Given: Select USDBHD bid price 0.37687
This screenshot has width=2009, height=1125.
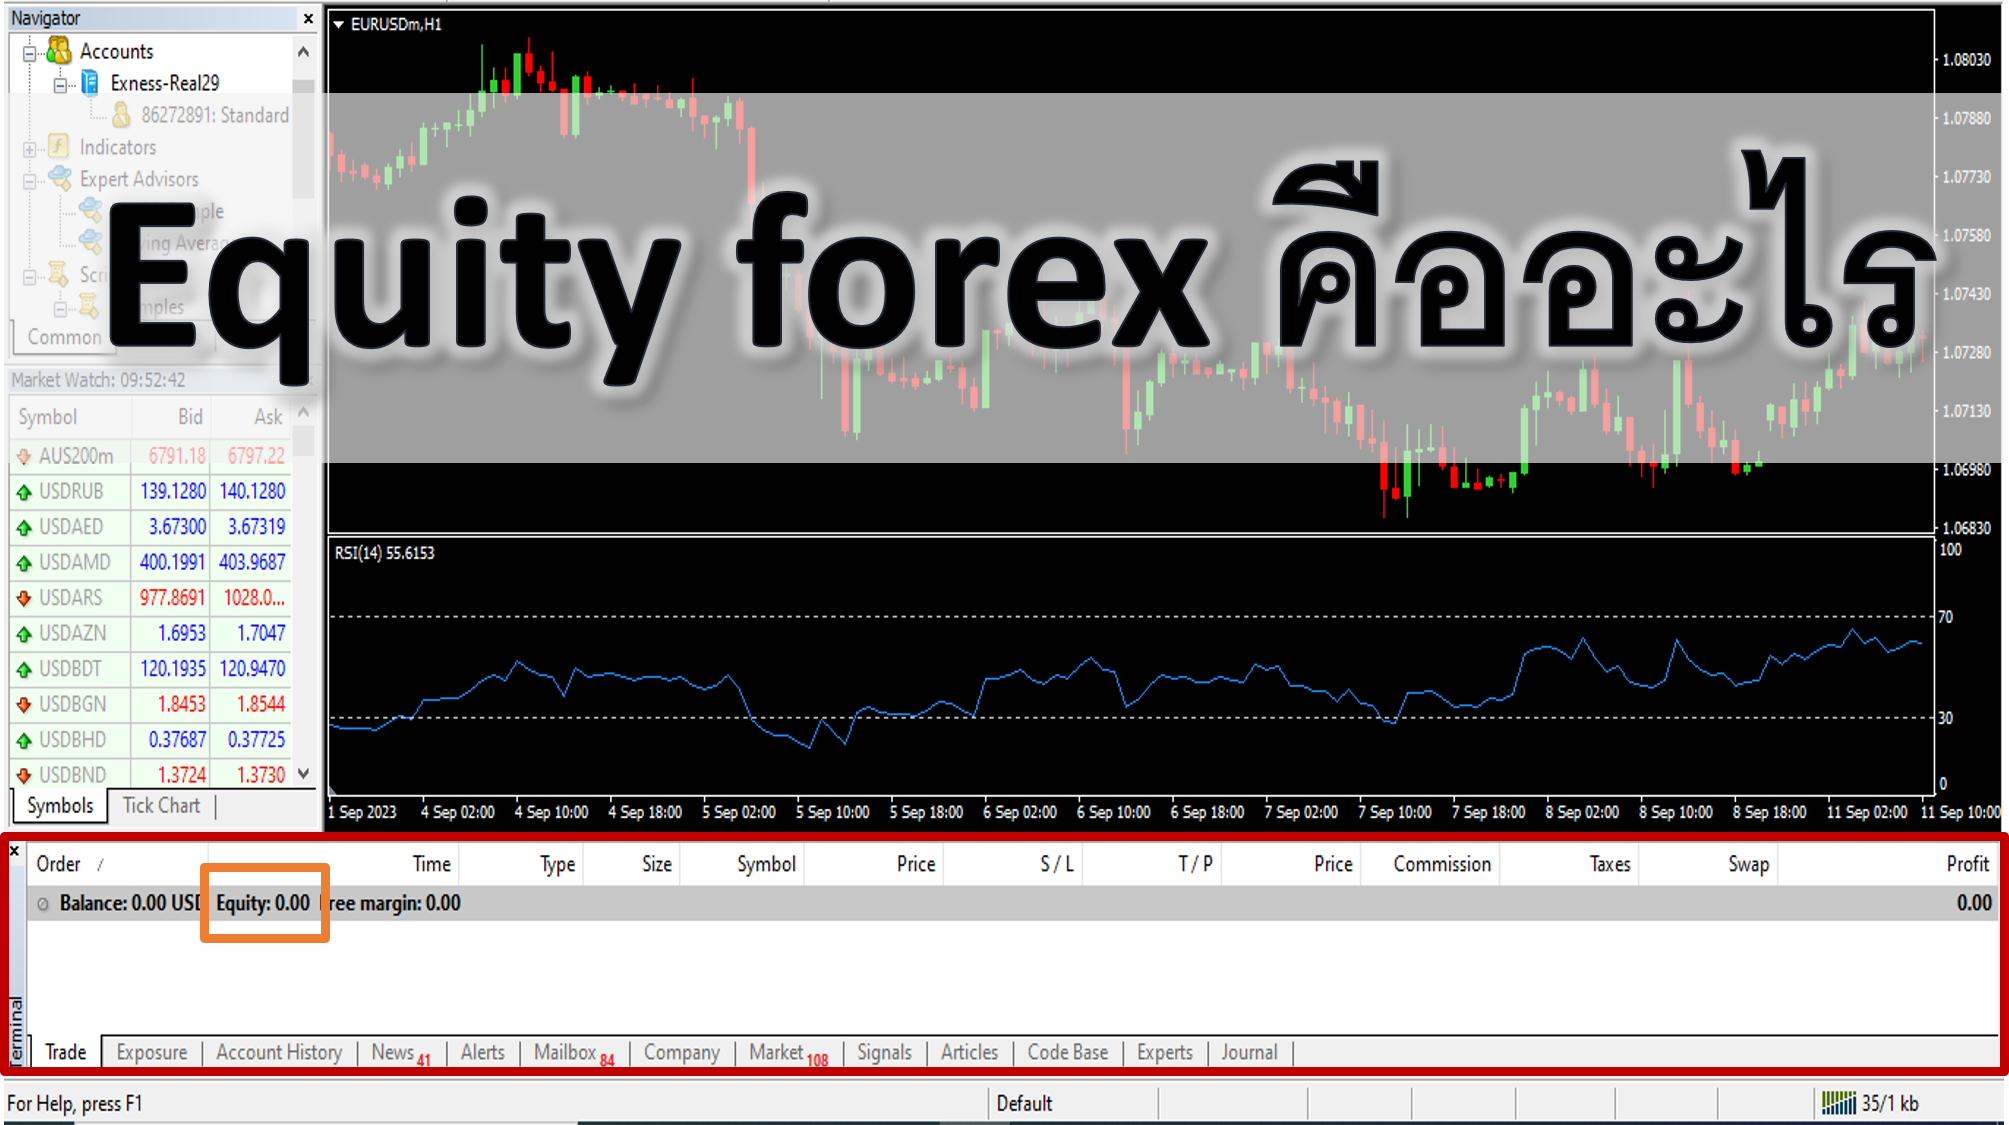Looking at the screenshot, I should (x=177, y=739).
